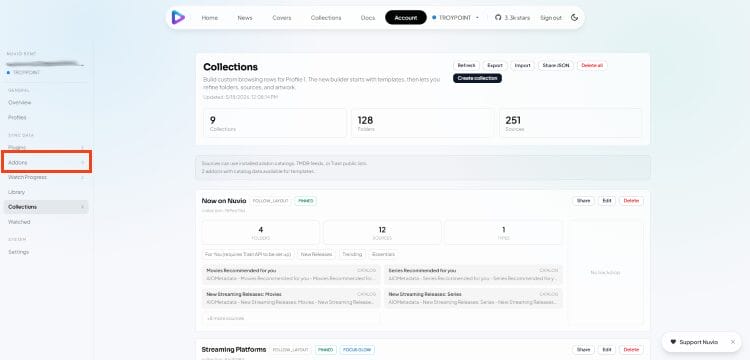This screenshot has height=360, width=750.
Task: Click the Collections page heading
Action: point(231,66)
